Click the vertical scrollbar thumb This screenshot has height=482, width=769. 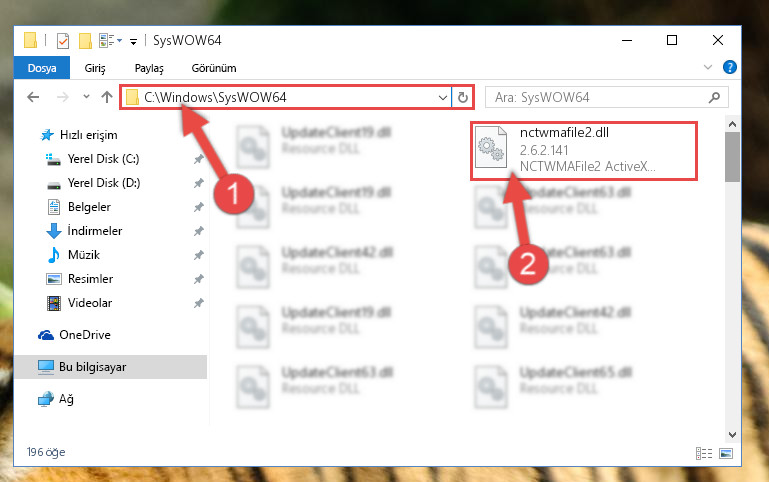point(732,156)
